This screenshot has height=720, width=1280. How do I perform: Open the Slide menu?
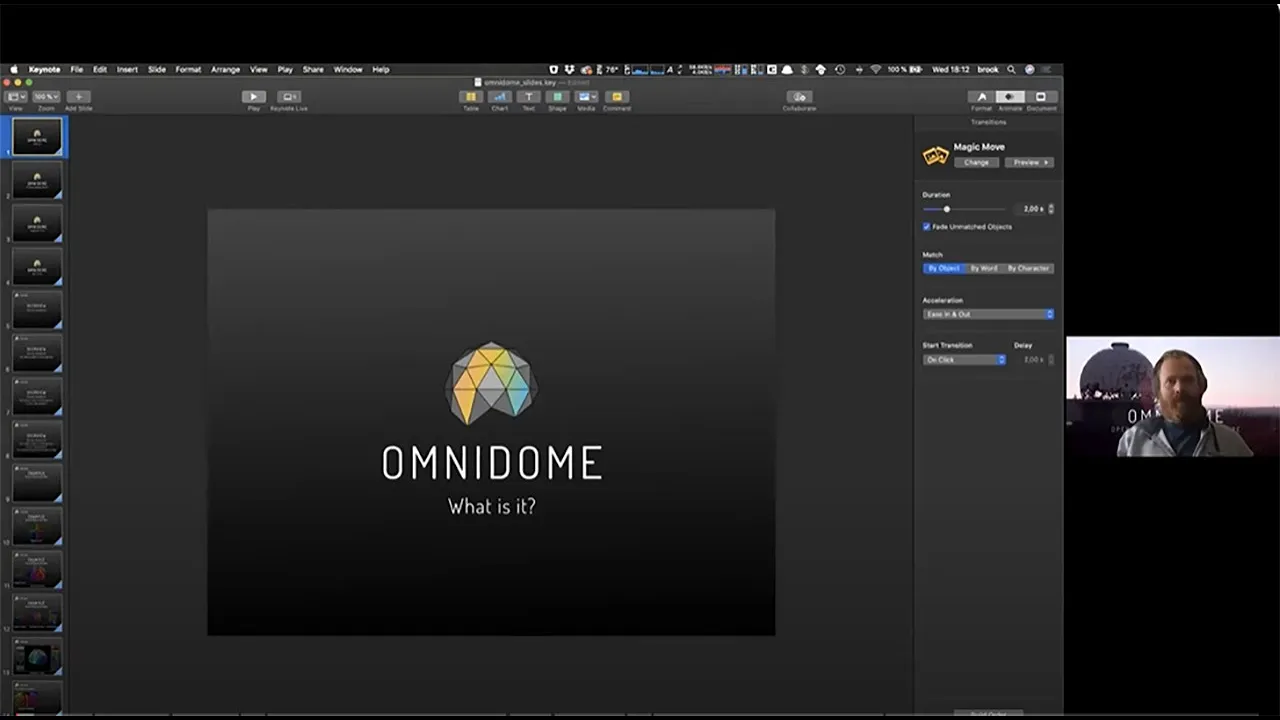[x=157, y=70]
